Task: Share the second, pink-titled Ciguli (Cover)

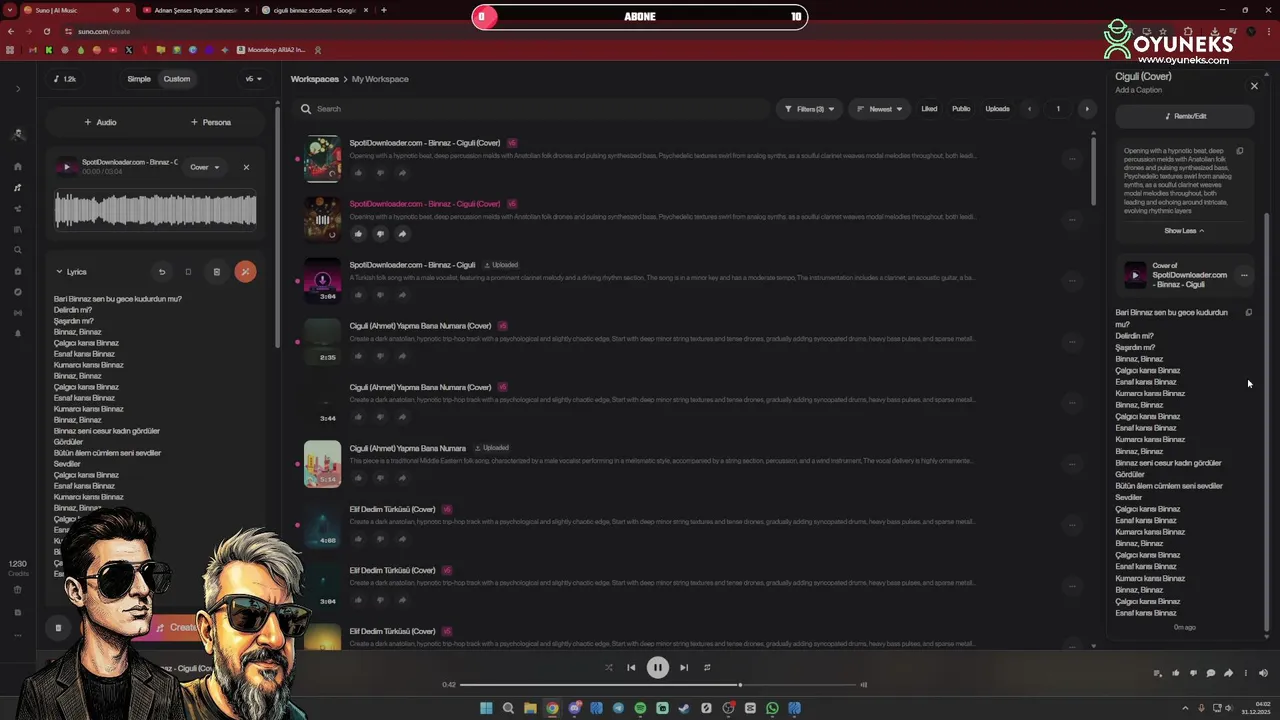Action: 402,234
